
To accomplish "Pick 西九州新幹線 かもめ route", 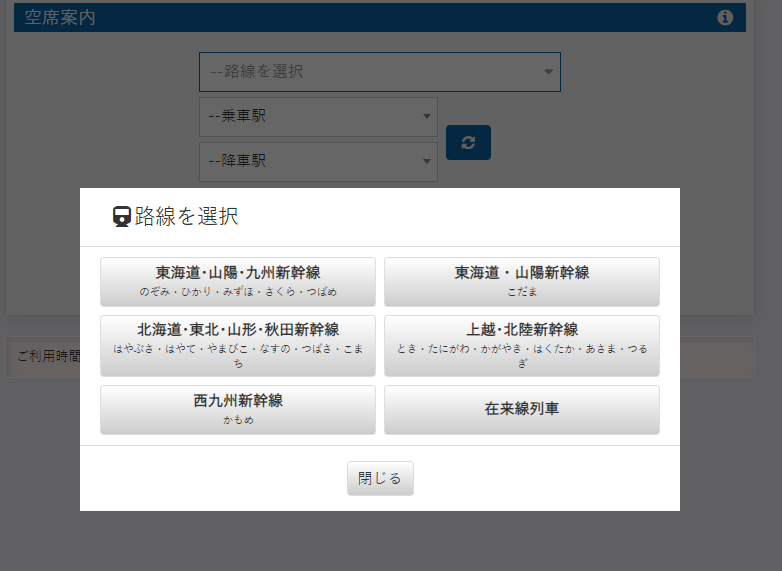I will 238,410.
